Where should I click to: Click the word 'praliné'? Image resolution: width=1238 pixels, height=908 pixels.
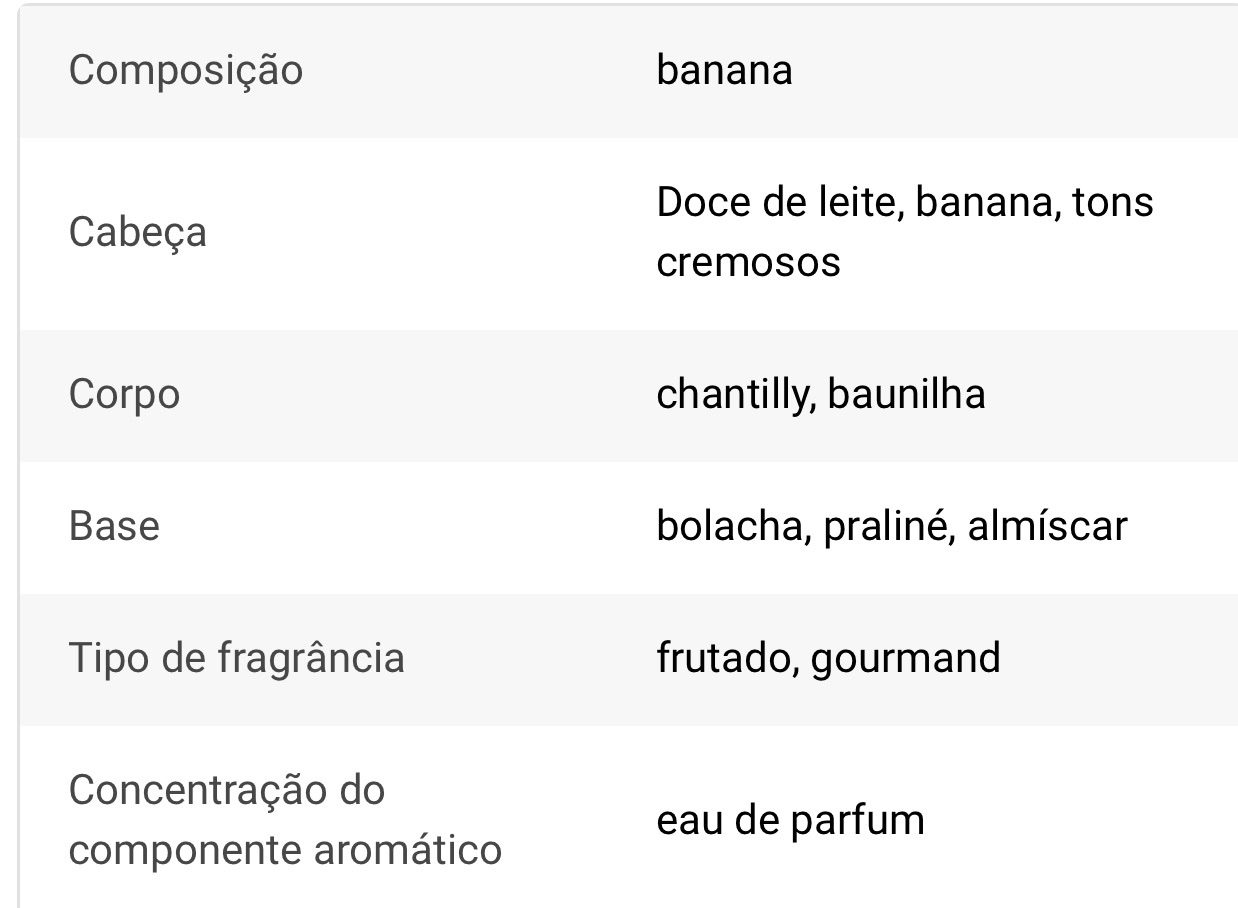(880, 526)
